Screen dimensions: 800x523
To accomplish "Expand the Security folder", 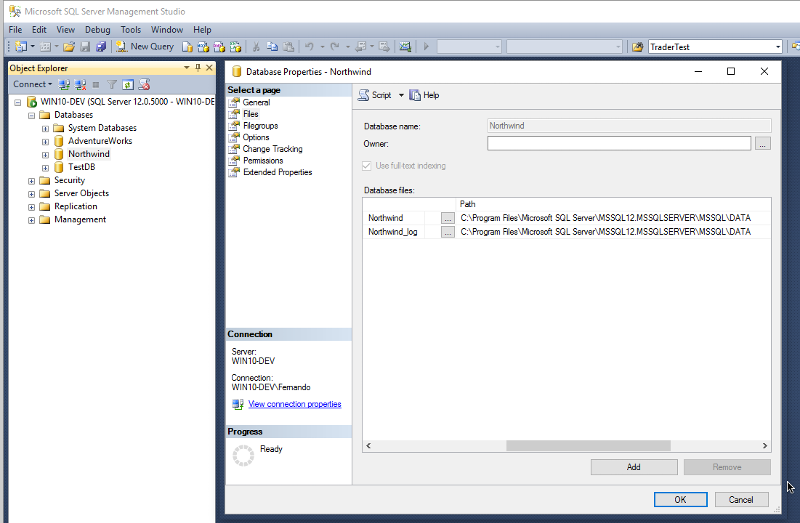I will 32,181.
